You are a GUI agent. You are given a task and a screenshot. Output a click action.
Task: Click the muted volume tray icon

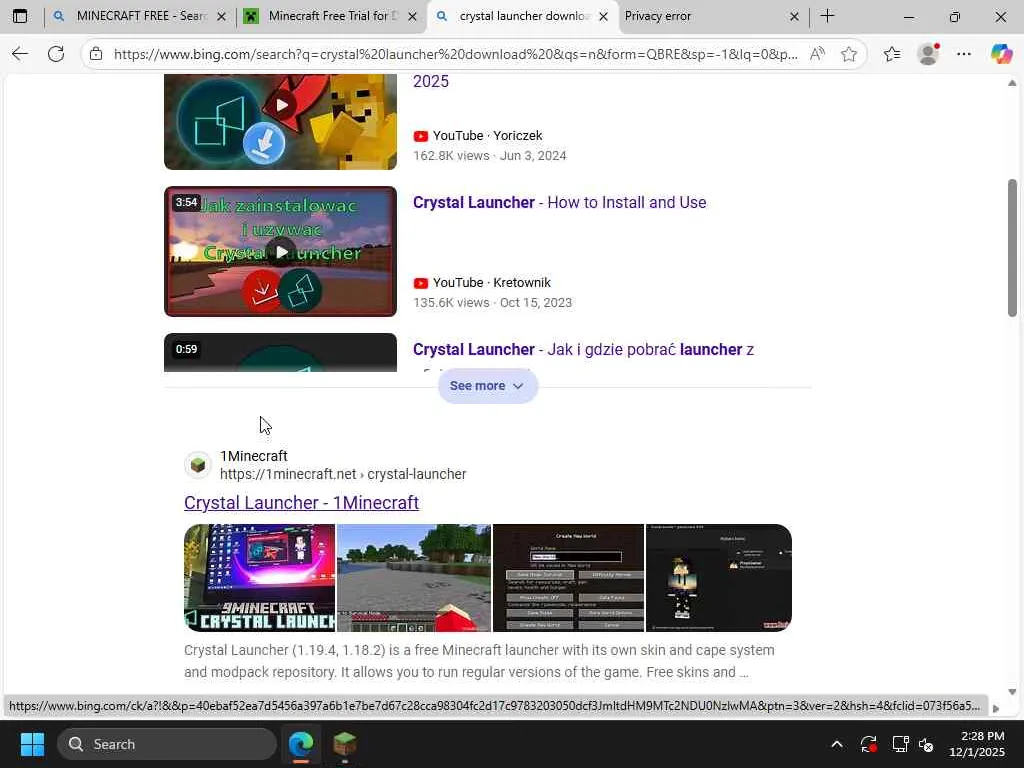click(x=926, y=744)
